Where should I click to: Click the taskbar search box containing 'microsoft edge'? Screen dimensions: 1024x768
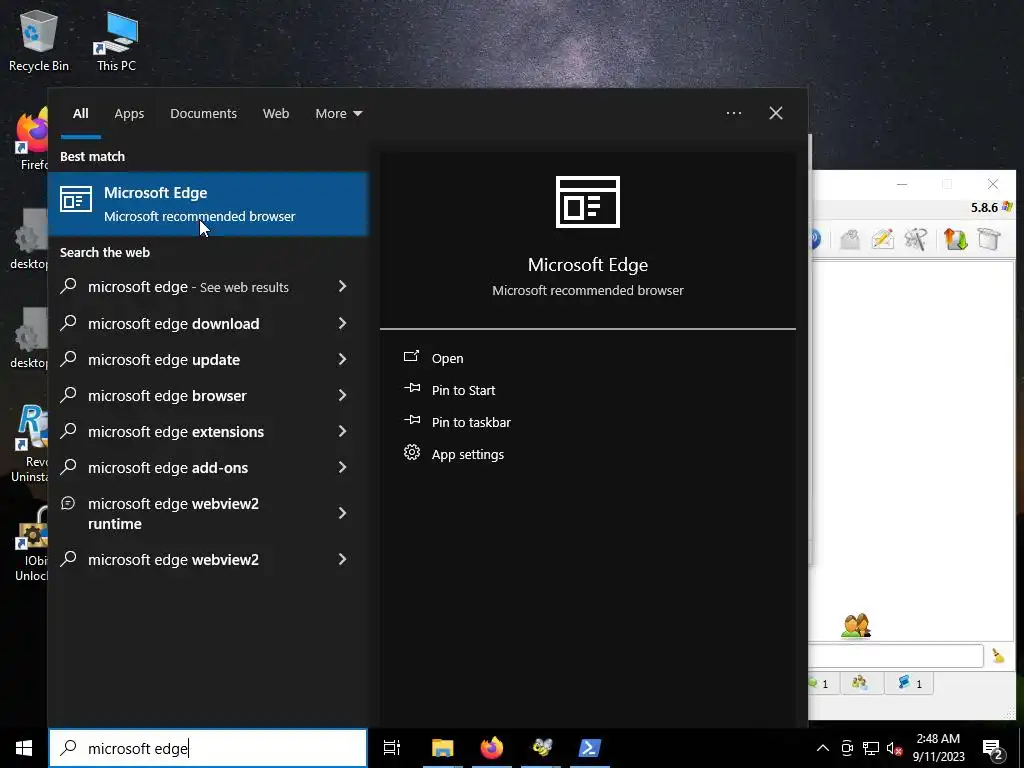208,748
